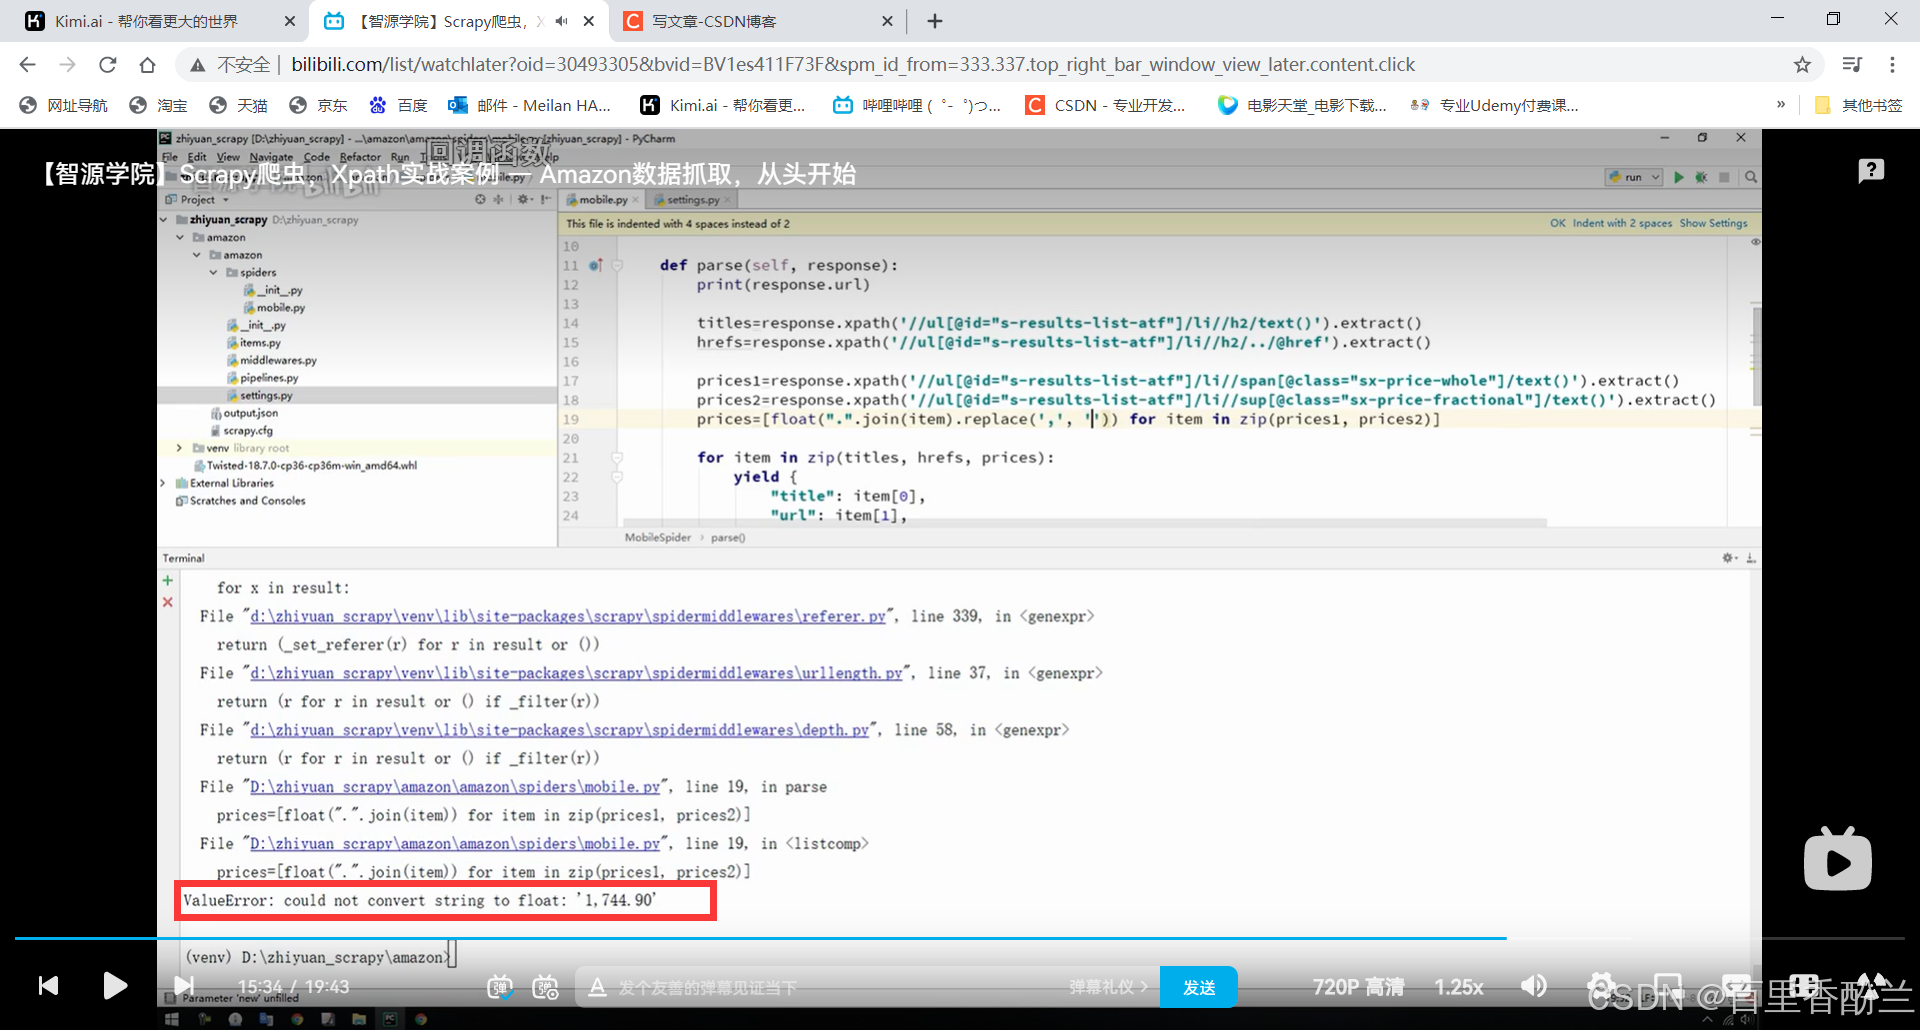Open the 邮件 - Meilan HA bookmark

(530, 105)
